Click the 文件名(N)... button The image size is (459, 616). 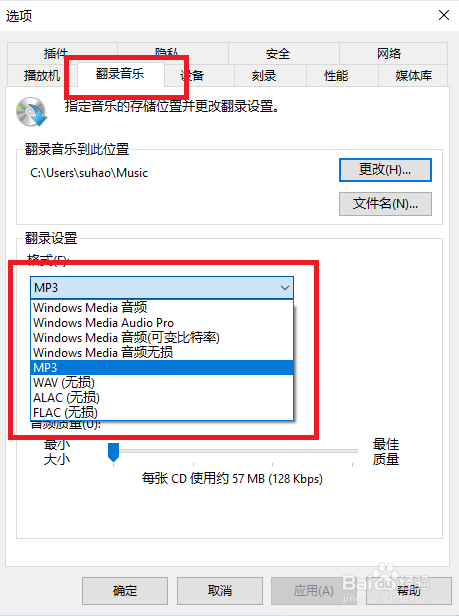[385, 204]
